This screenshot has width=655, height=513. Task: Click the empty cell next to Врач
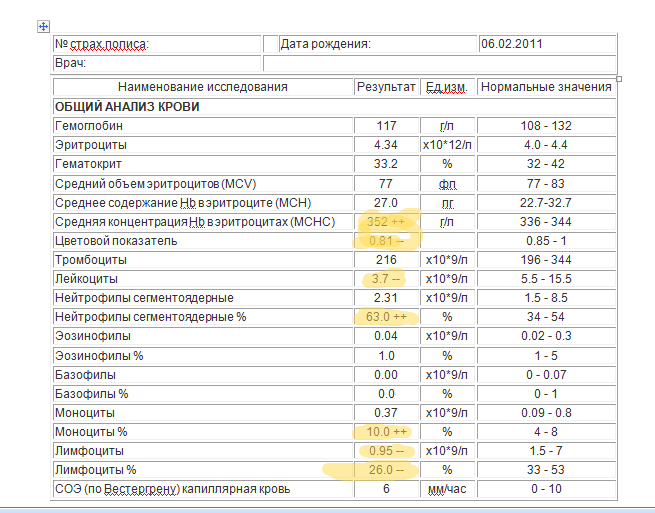click(x=440, y=63)
